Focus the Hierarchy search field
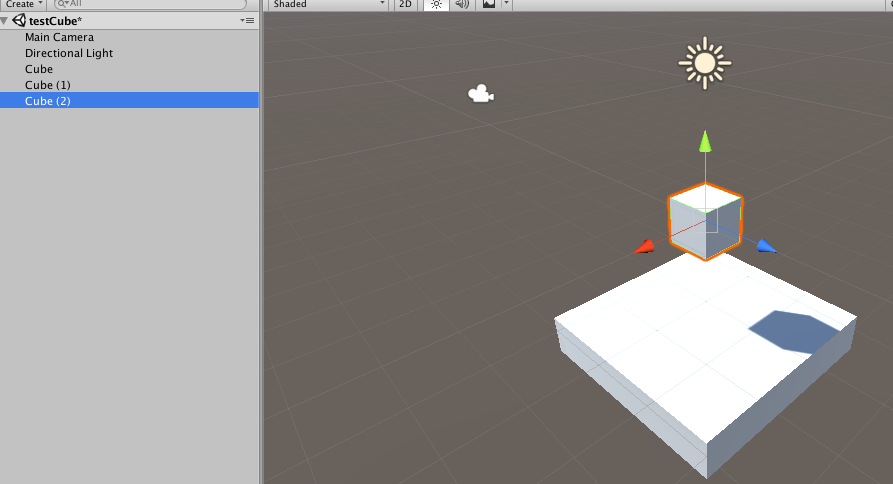Viewport: 893px width, 484px height. [150, 4]
